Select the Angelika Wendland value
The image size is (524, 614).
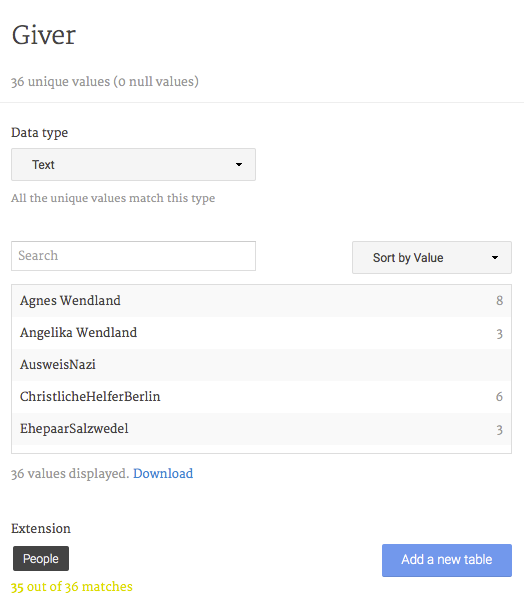pyautogui.click(x=78, y=333)
